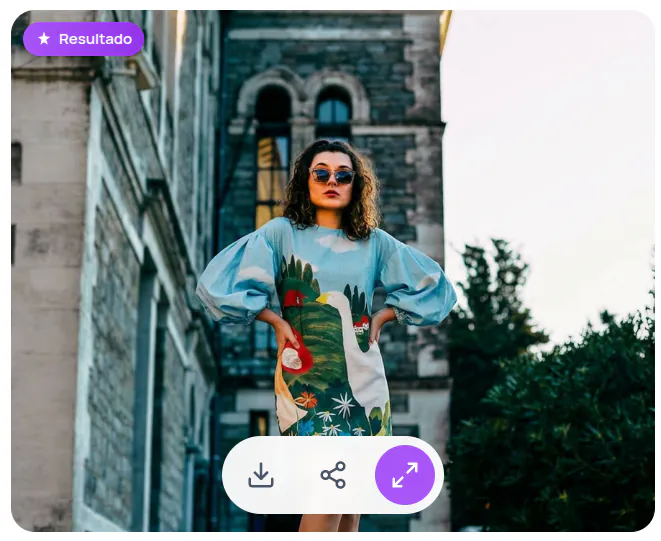Viewport: 661px width, 541px height.
Task: Expand the image to fullscreen
Action: coord(405,475)
